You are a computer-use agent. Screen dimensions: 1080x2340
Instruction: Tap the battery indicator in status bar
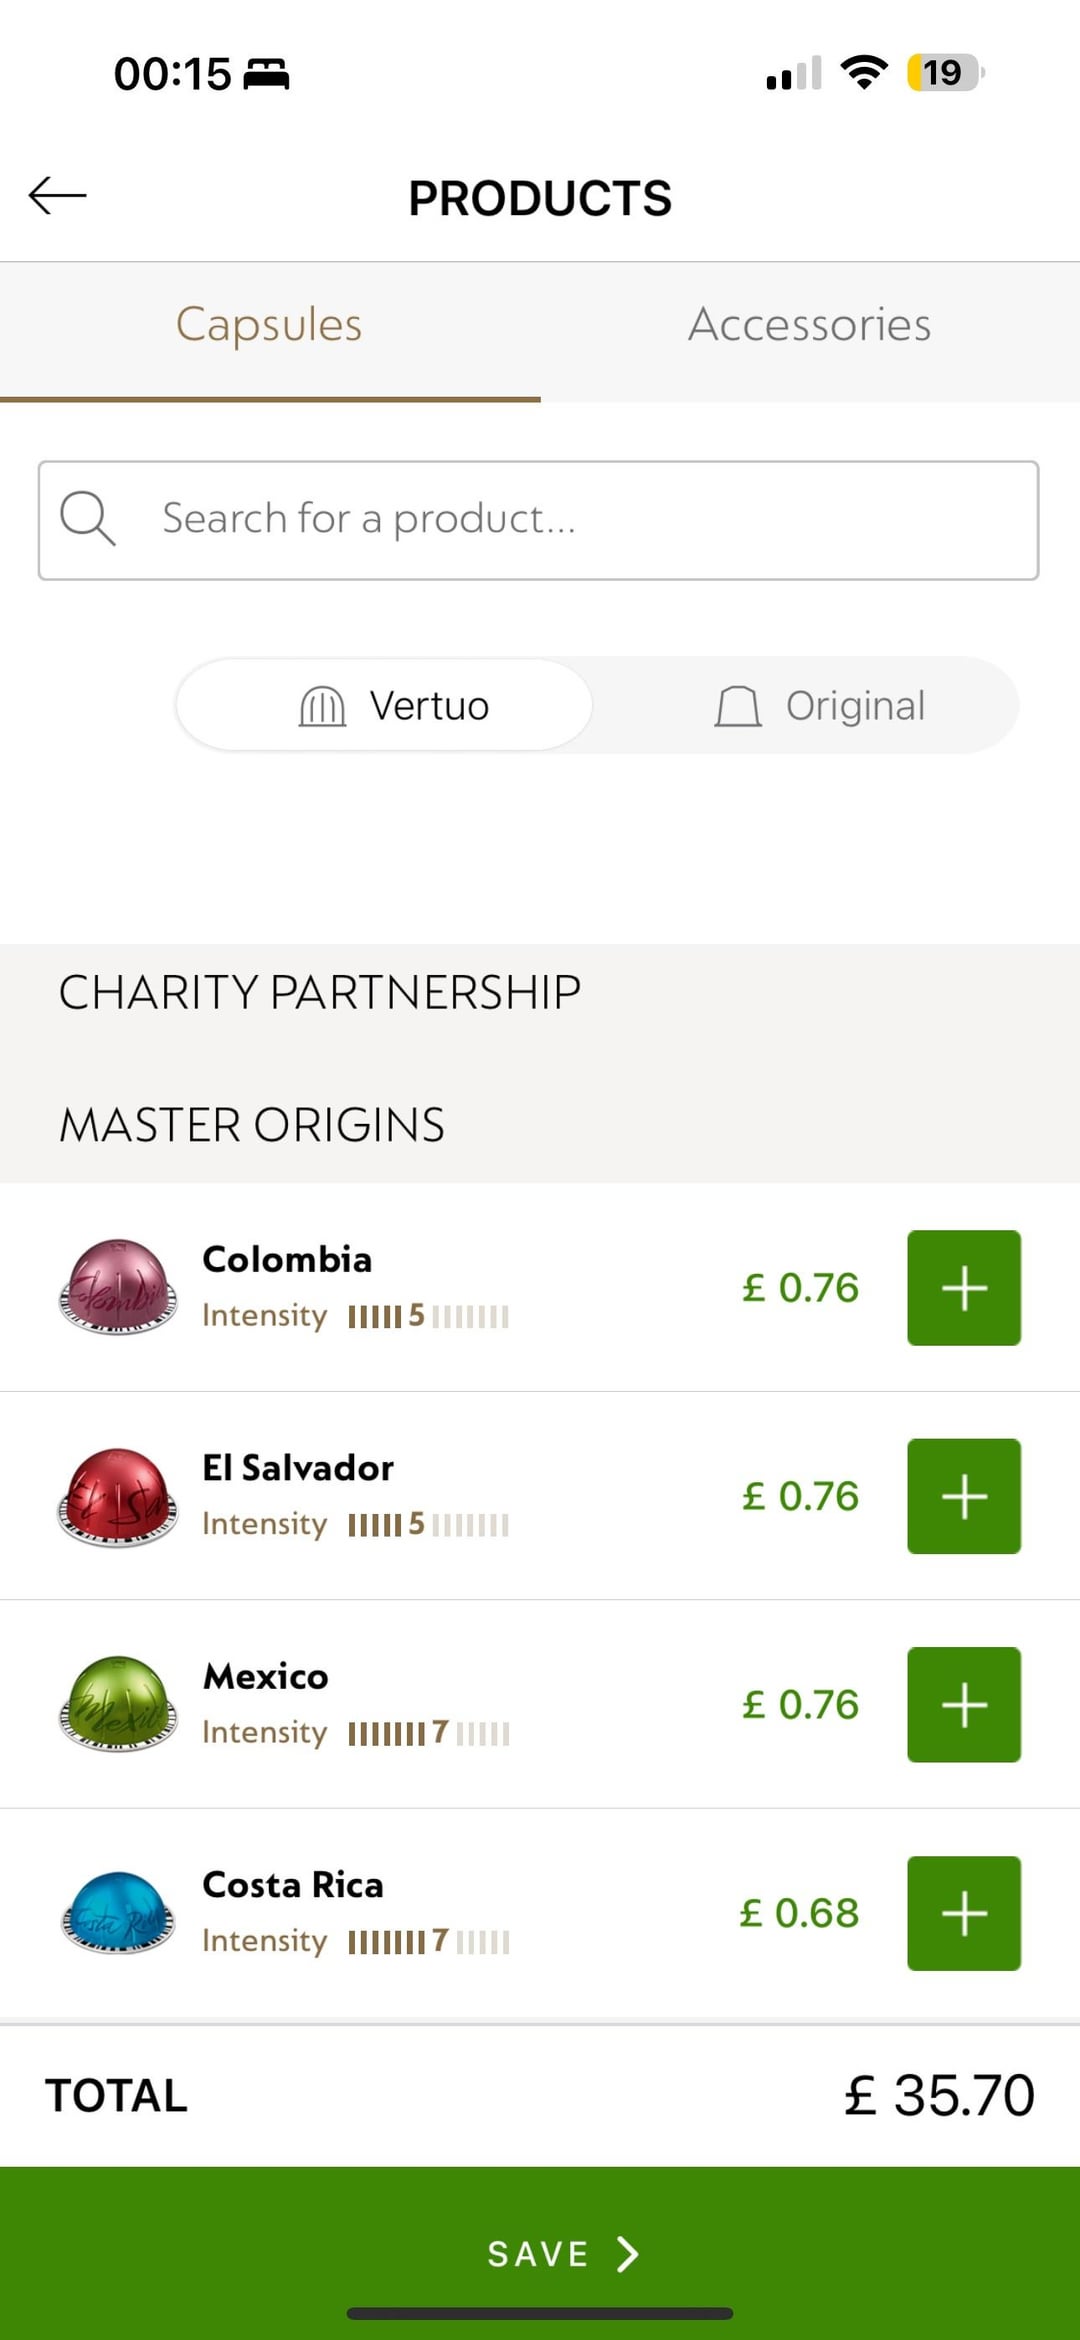[x=943, y=73]
